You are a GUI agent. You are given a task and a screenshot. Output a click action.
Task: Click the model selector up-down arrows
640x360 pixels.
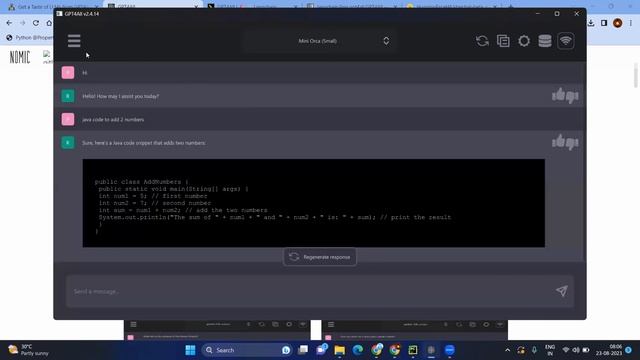(x=386, y=41)
